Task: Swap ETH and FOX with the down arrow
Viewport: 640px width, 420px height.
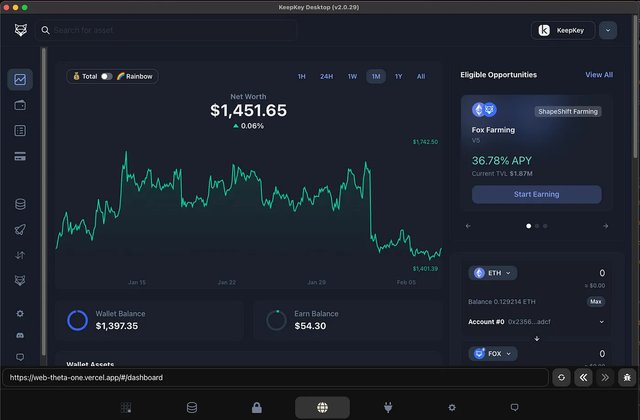Action: tap(537, 339)
